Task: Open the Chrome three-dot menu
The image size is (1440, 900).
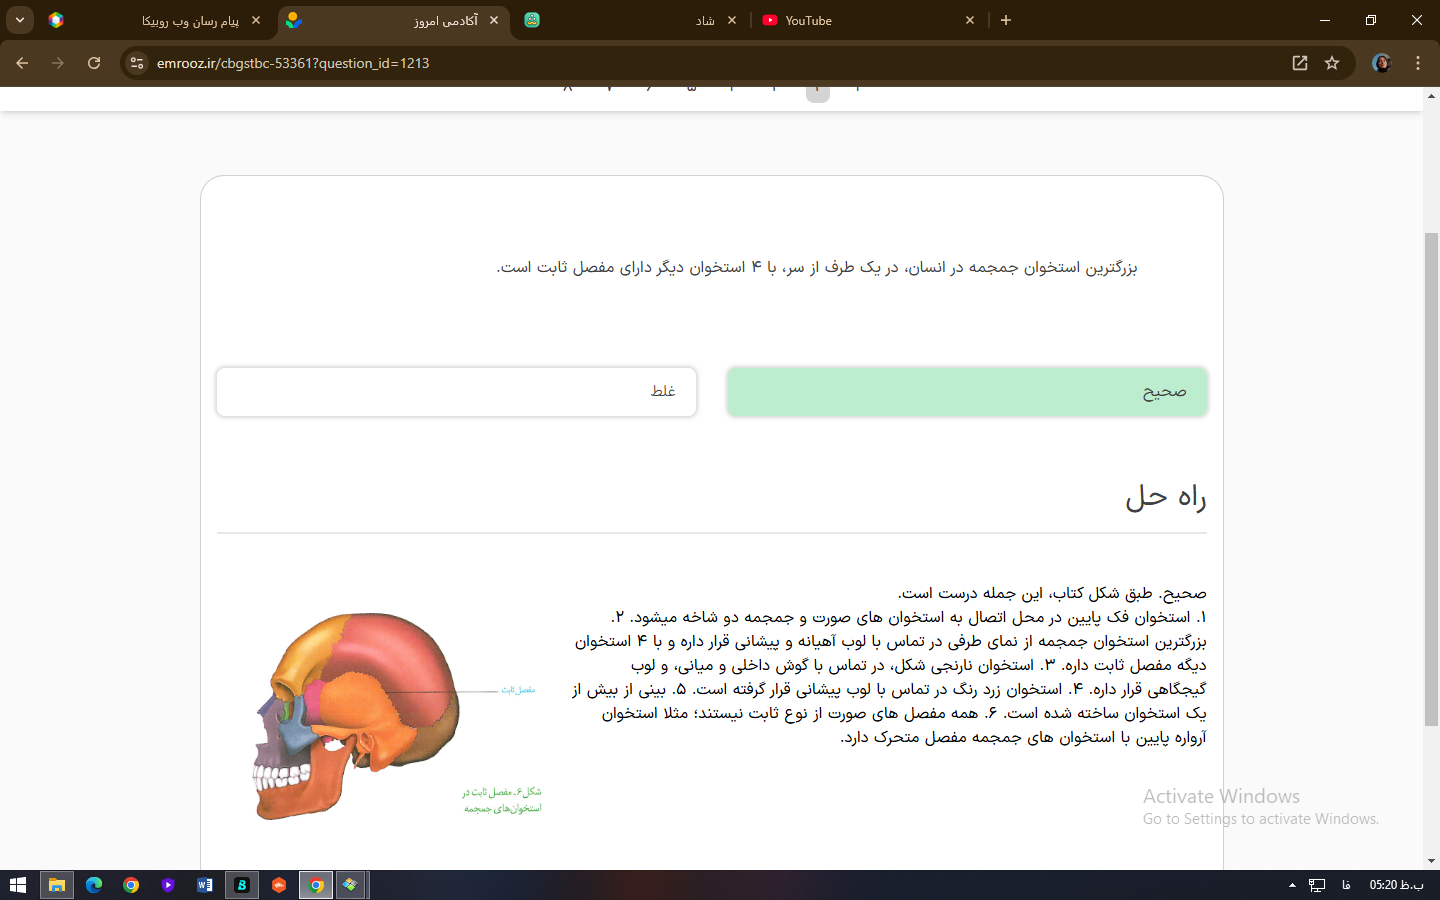Action: click(1418, 63)
